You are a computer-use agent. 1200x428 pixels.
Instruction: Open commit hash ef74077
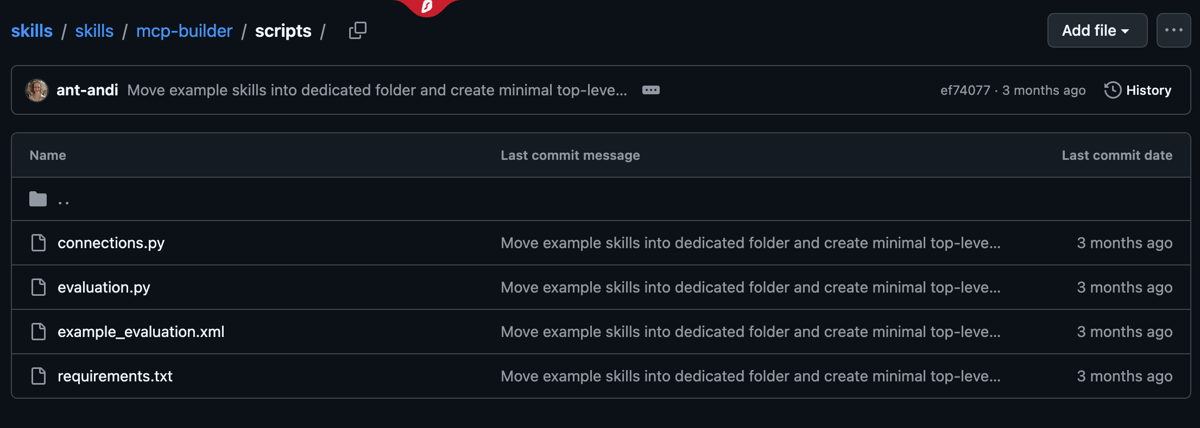pyautogui.click(x=965, y=90)
